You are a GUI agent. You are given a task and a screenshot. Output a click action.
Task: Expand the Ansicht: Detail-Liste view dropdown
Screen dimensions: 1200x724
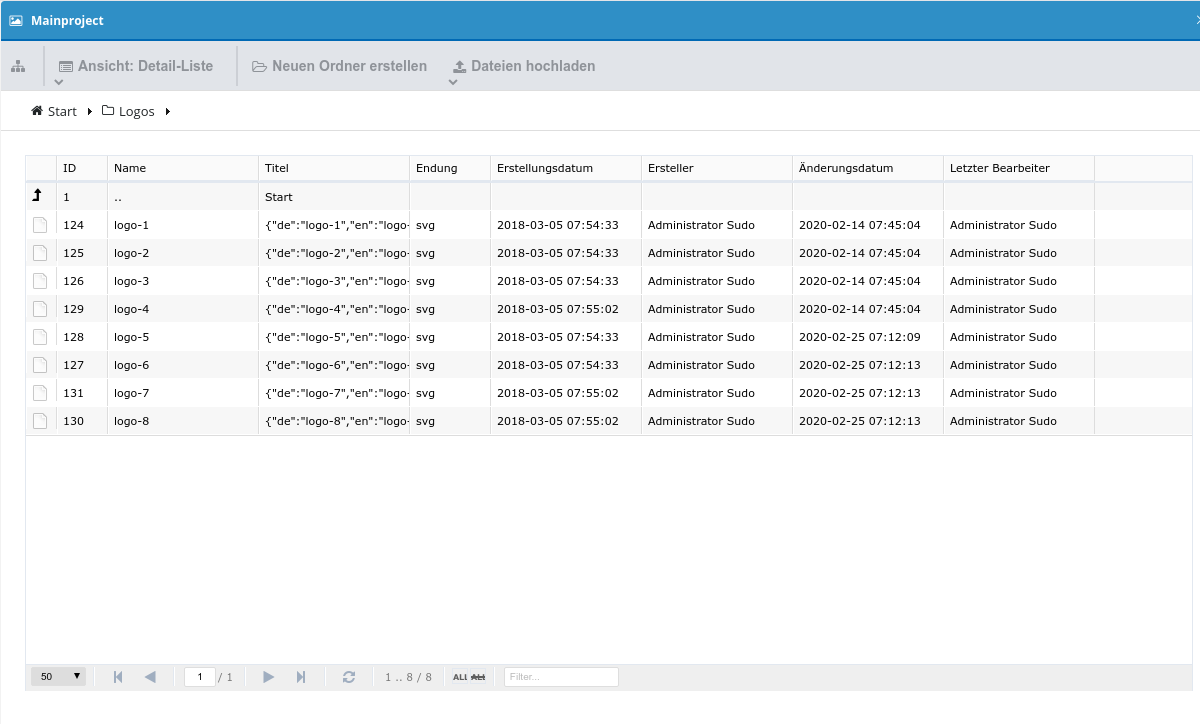(x=59, y=82)
